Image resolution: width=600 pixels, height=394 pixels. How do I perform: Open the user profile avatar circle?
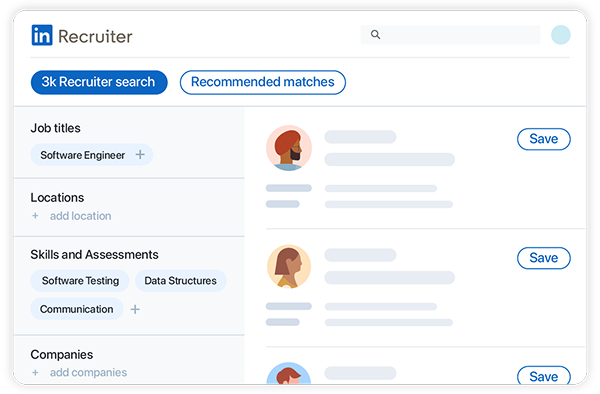[x=561, y=35]
